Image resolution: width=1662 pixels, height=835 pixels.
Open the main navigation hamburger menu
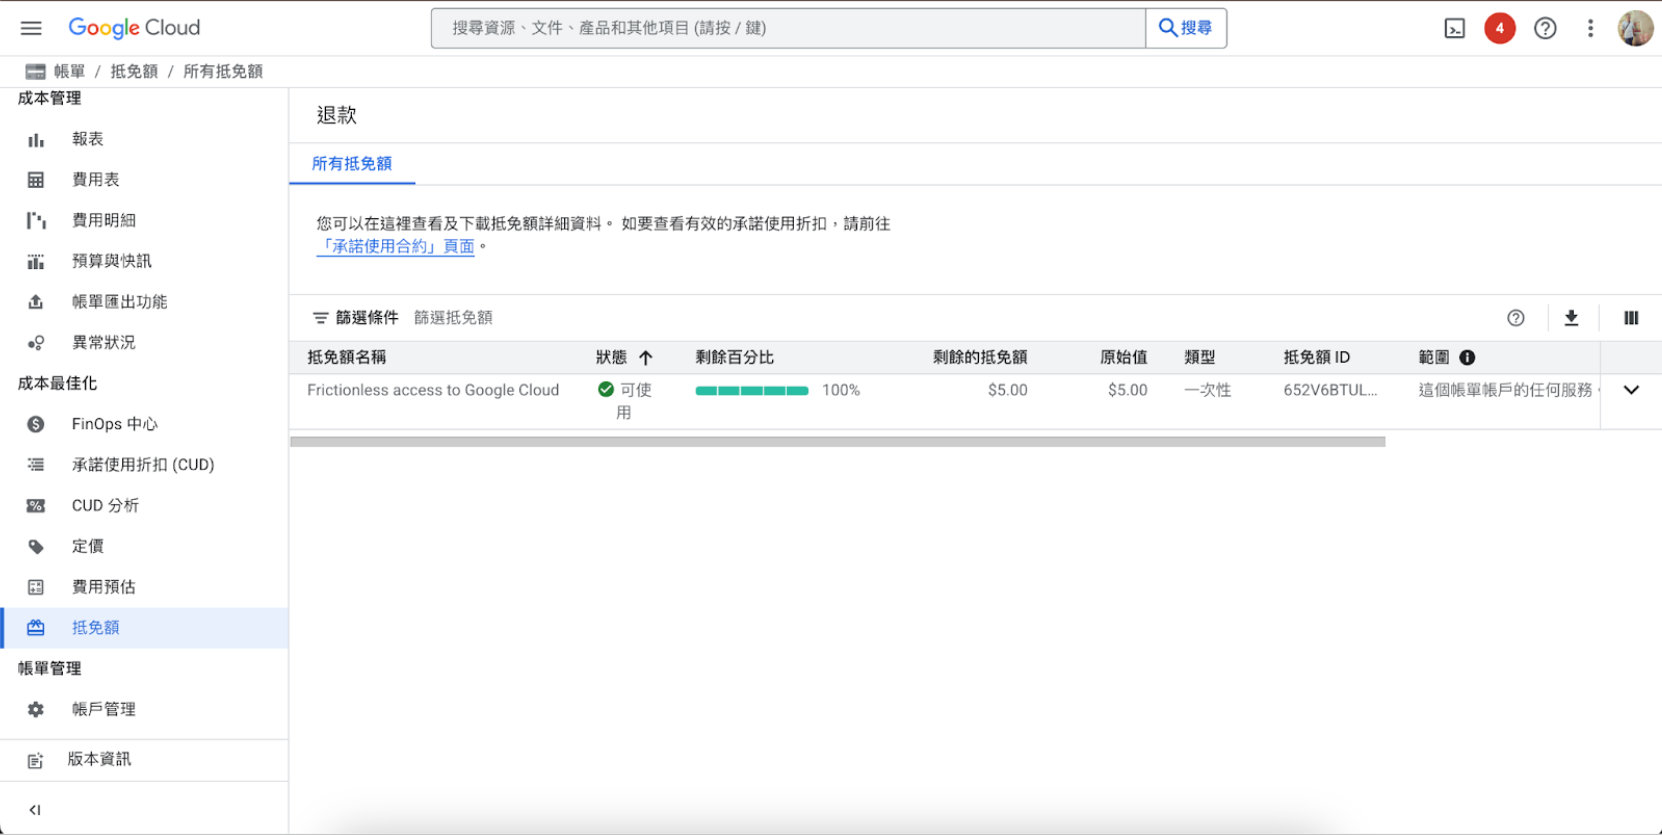[31, 28]
